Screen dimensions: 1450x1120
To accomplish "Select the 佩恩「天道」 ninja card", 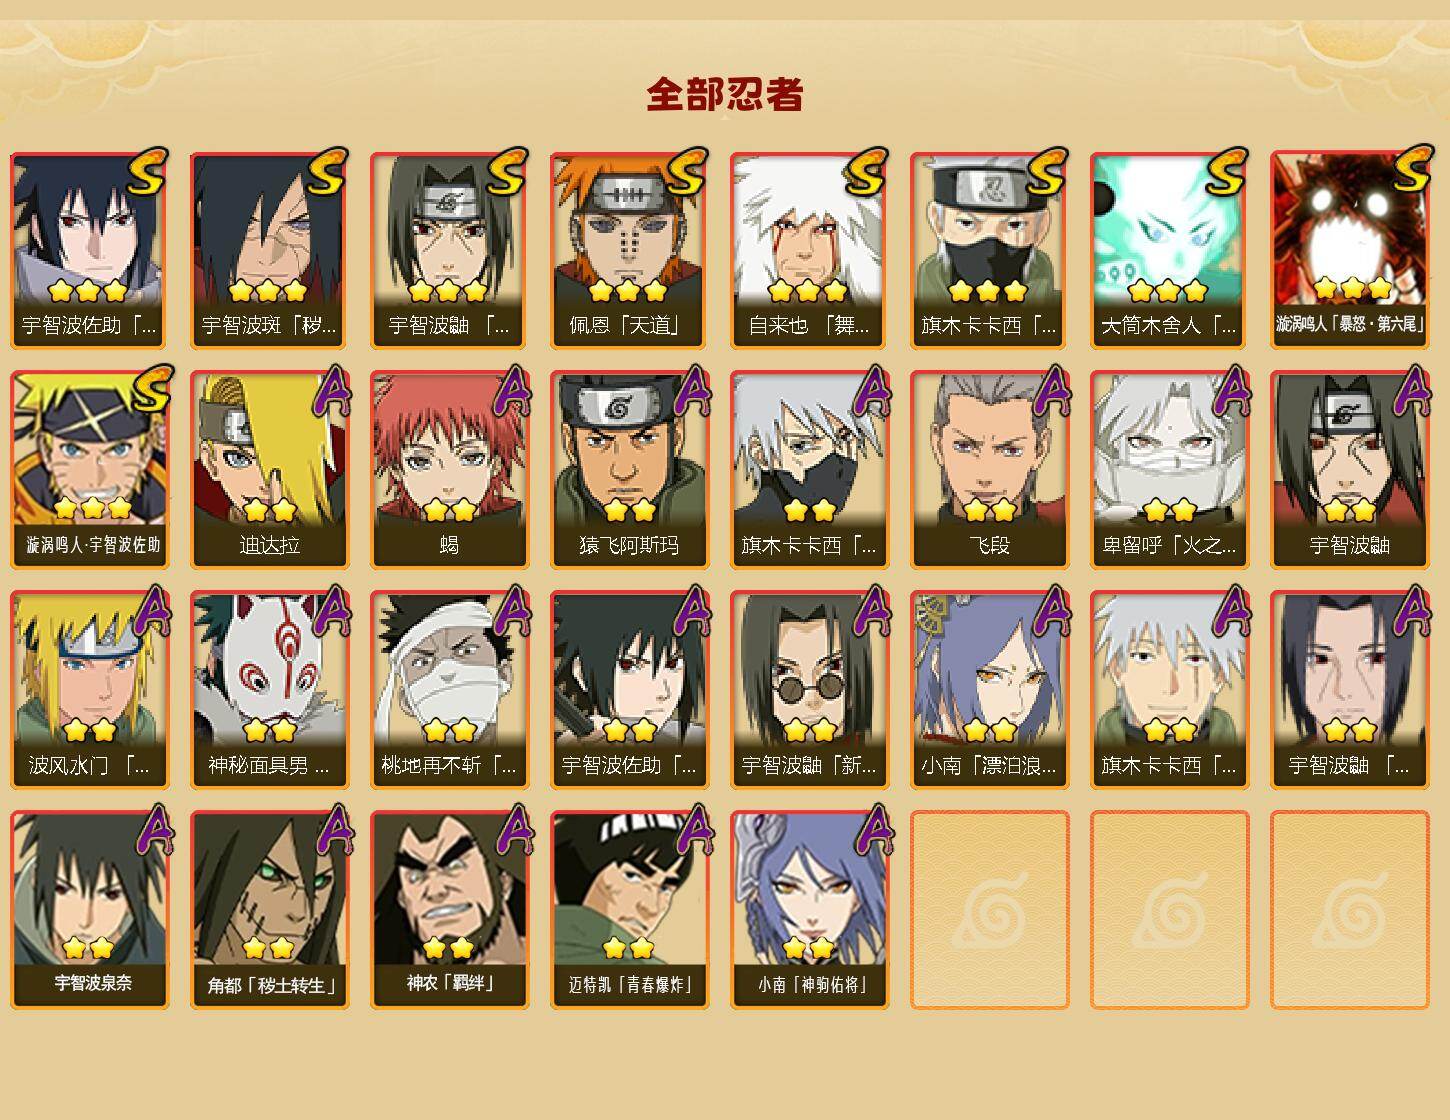I will click(629, 250).
